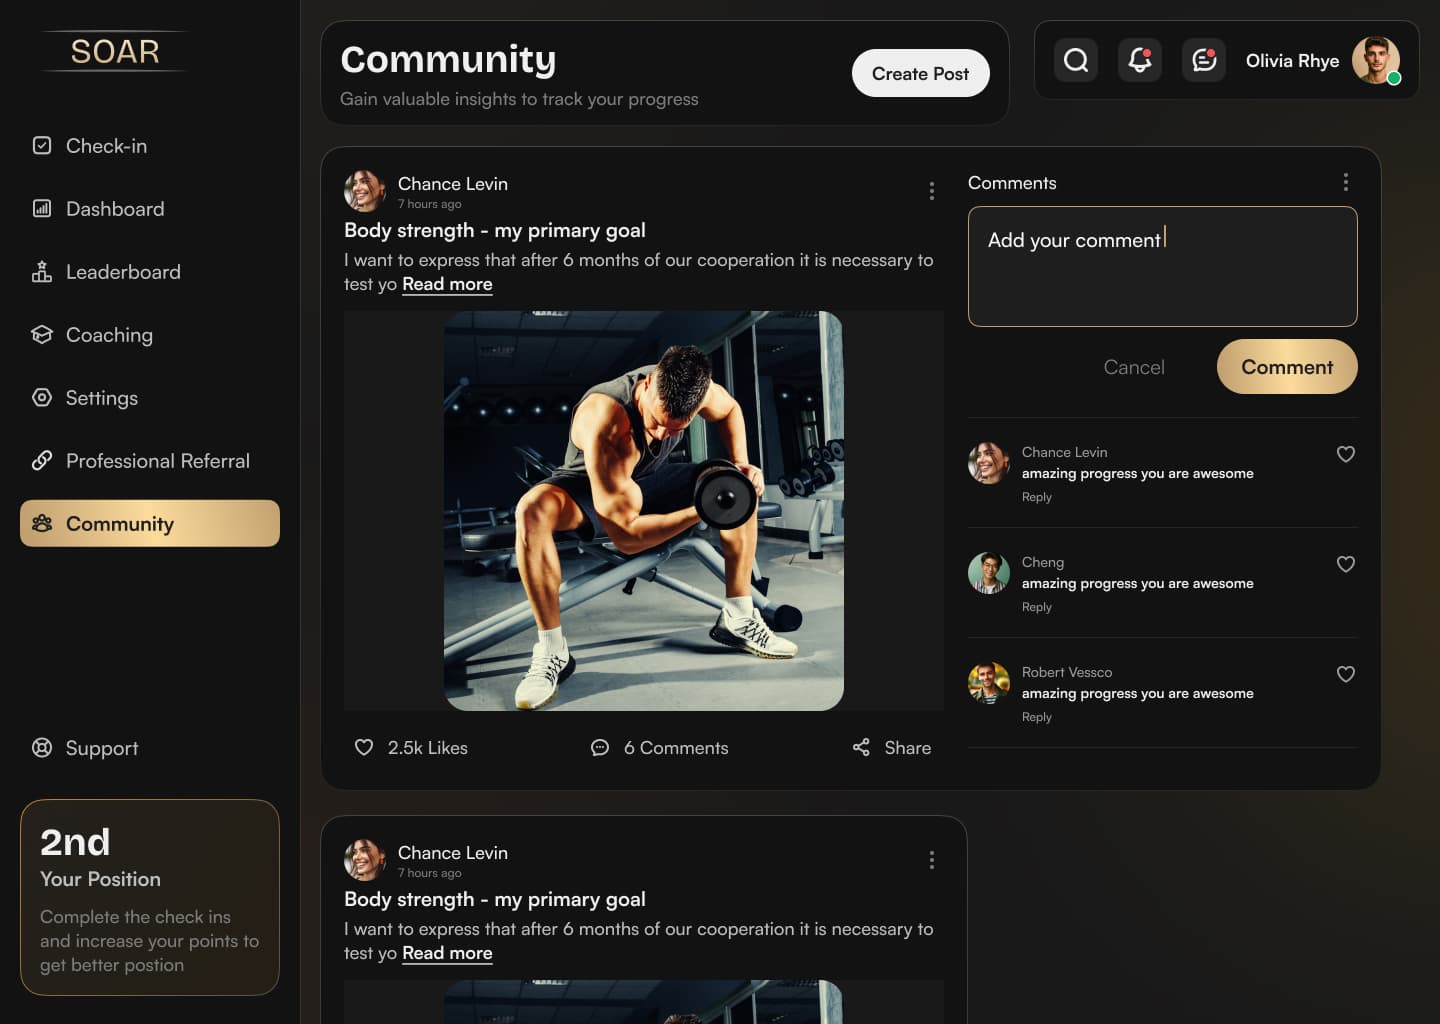Click the Leaderboard podium icon

(42, 271)
